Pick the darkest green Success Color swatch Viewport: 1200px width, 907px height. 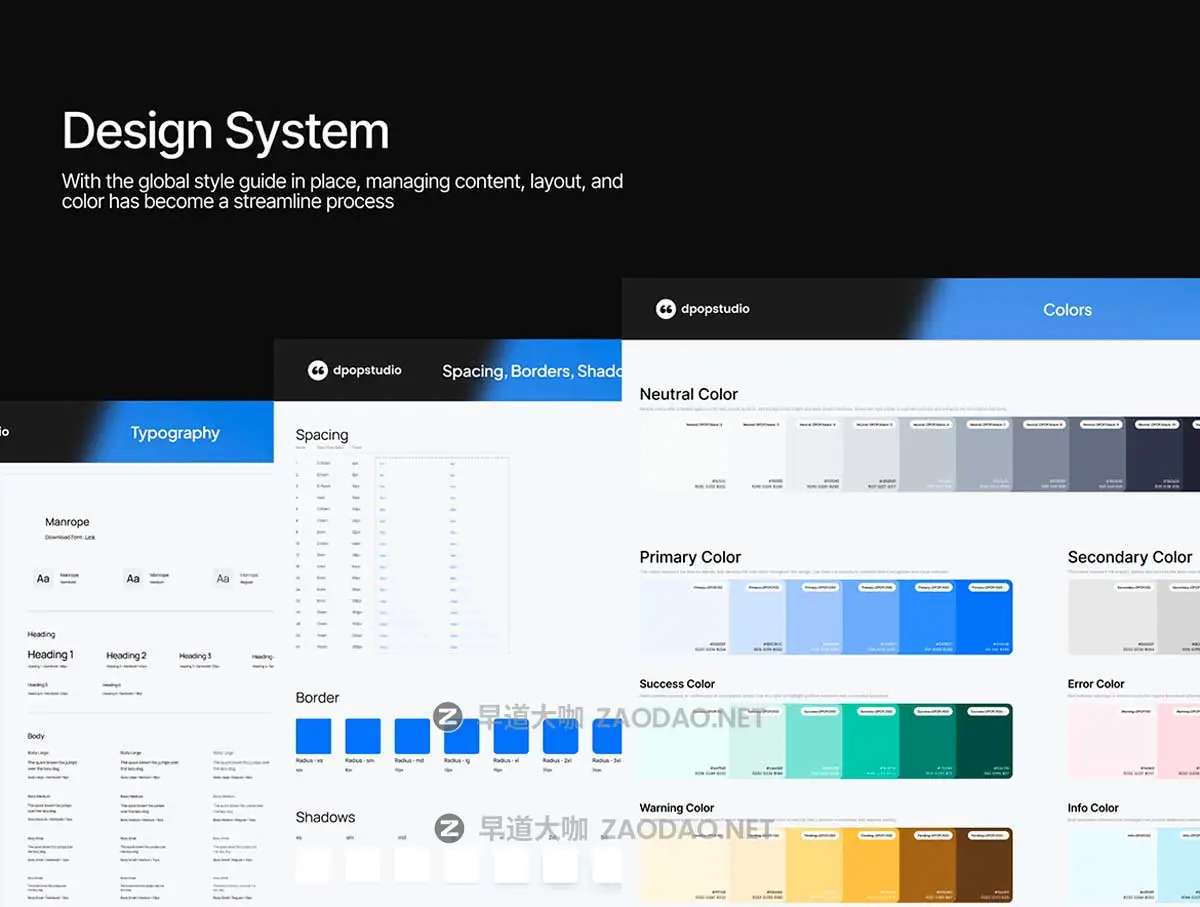(984, 741)
